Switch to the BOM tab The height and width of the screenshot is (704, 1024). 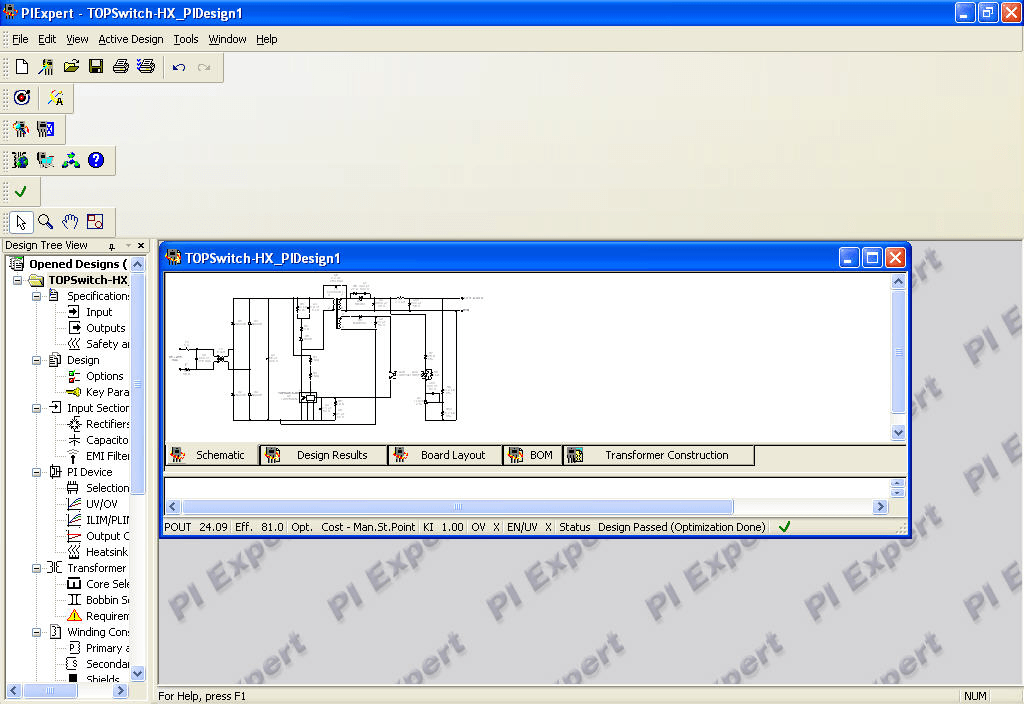[533, 455]
